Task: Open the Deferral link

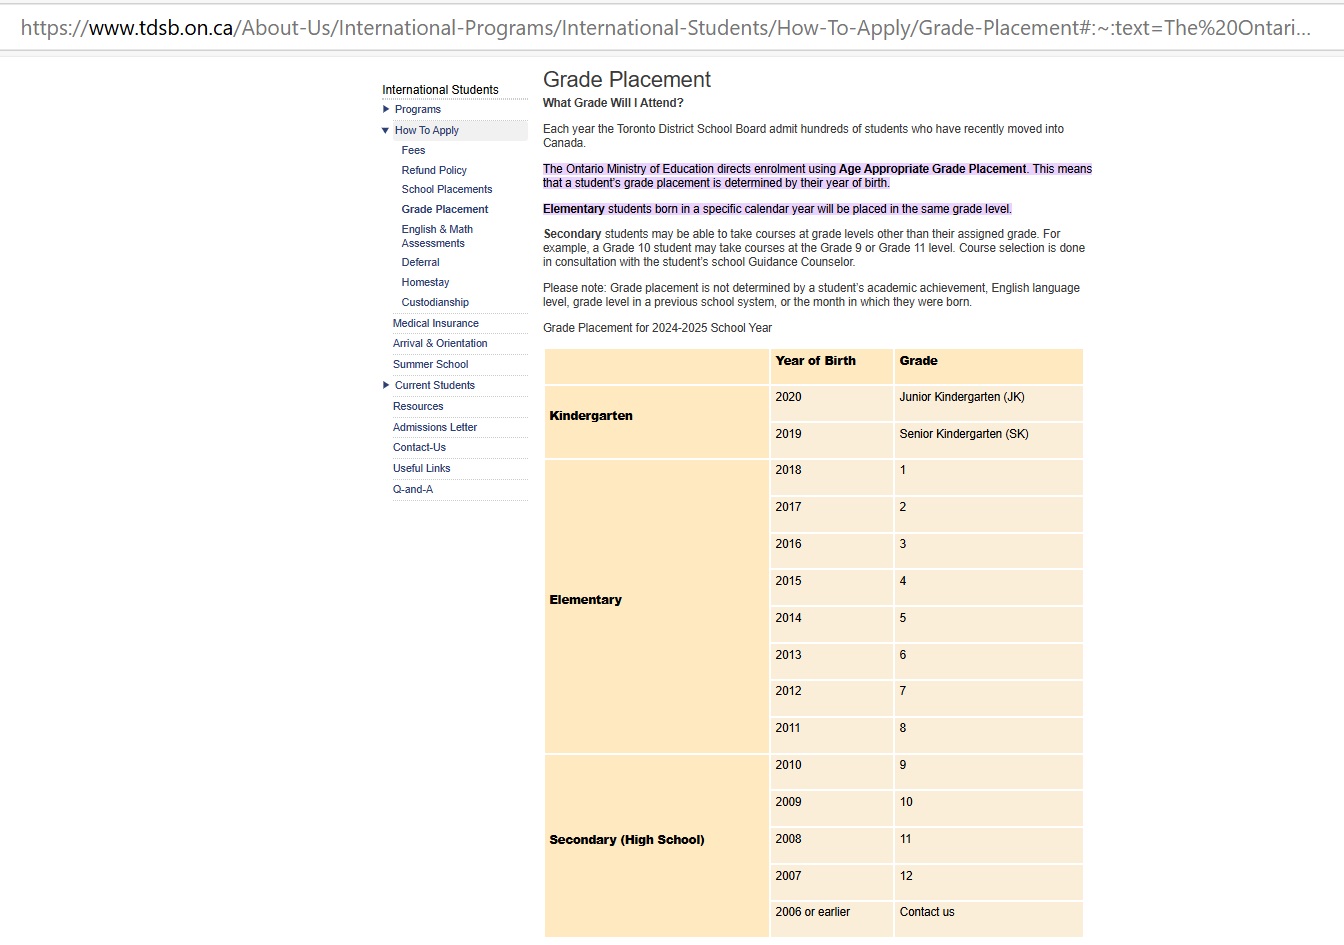Action: 420,262
